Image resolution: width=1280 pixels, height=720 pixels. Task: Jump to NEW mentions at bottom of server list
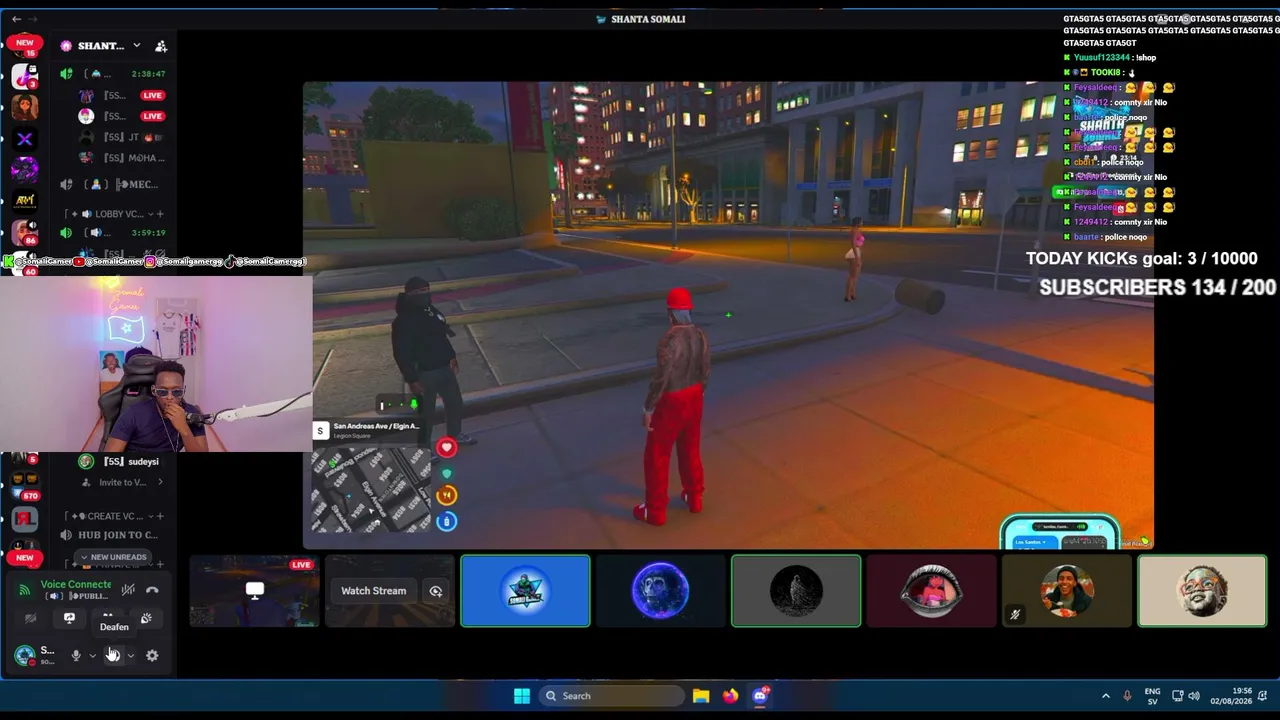25,557
